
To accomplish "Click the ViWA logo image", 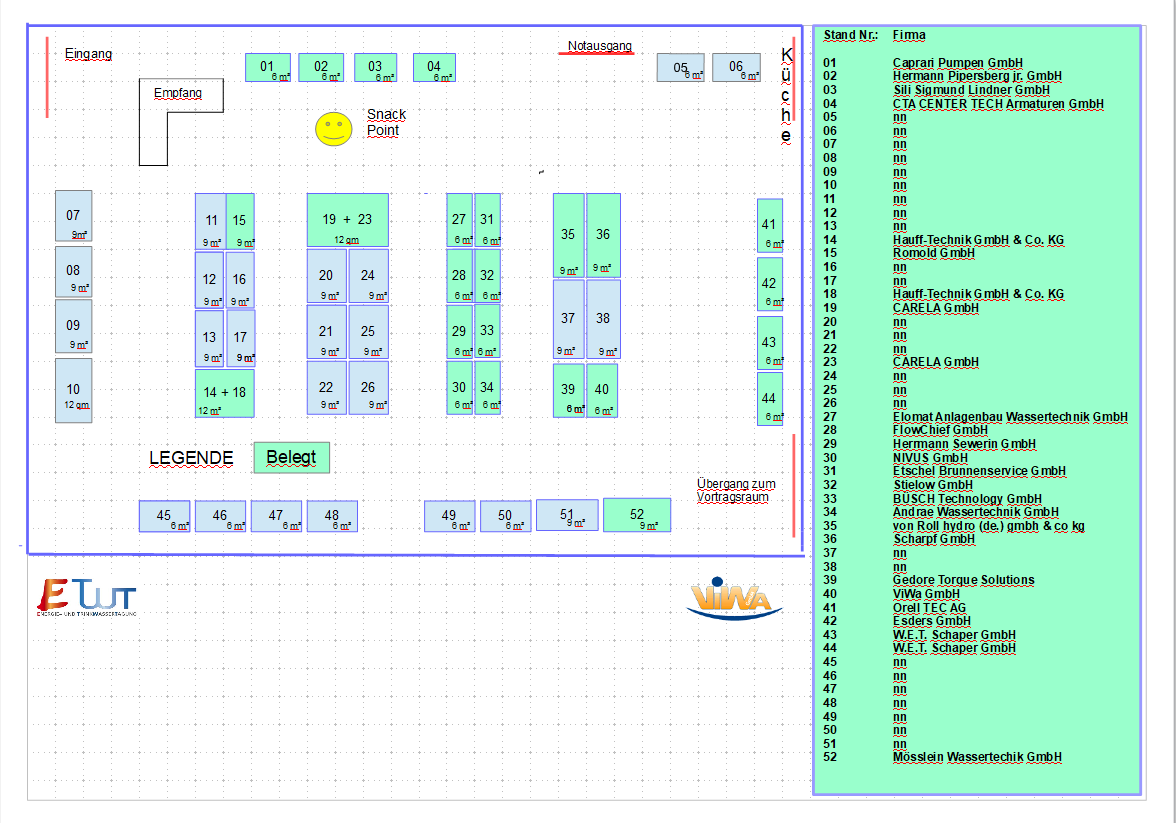I will [x=734, y=599].
